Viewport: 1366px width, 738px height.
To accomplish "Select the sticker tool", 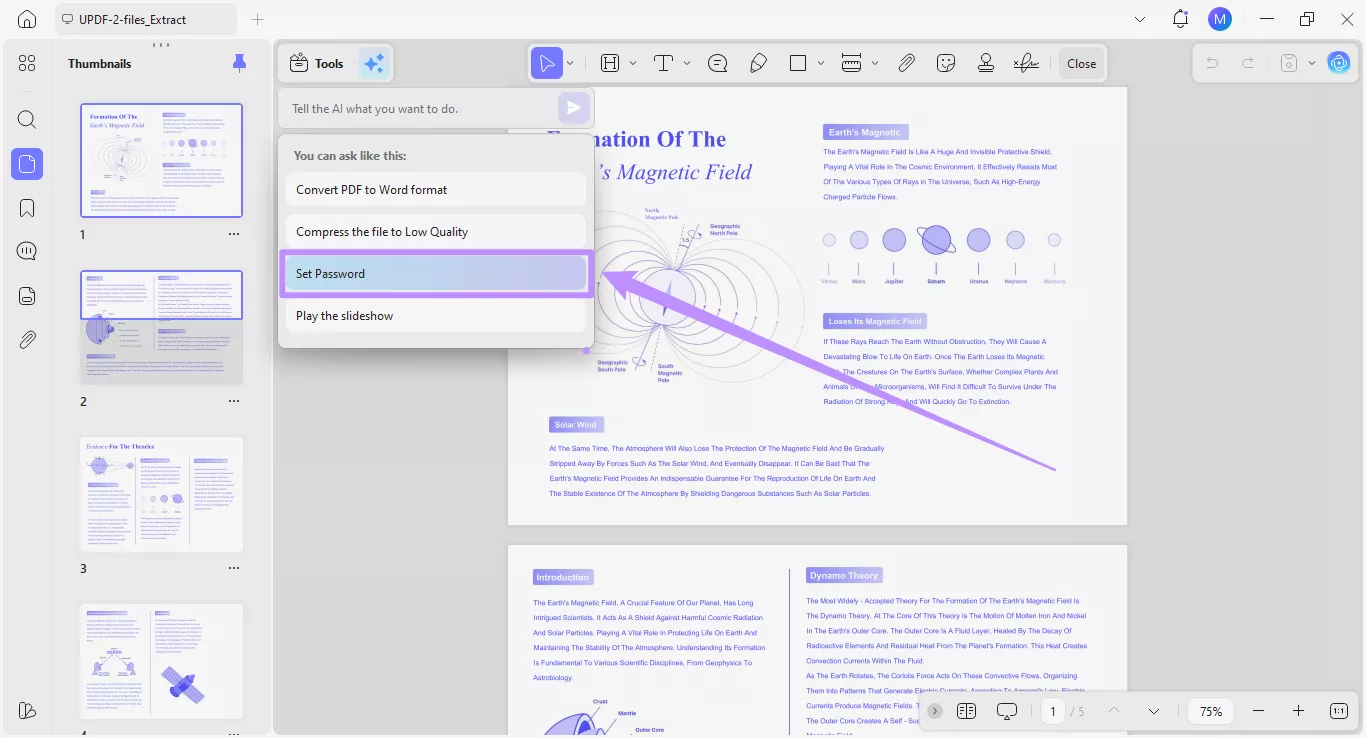I will tap(946, 63).
